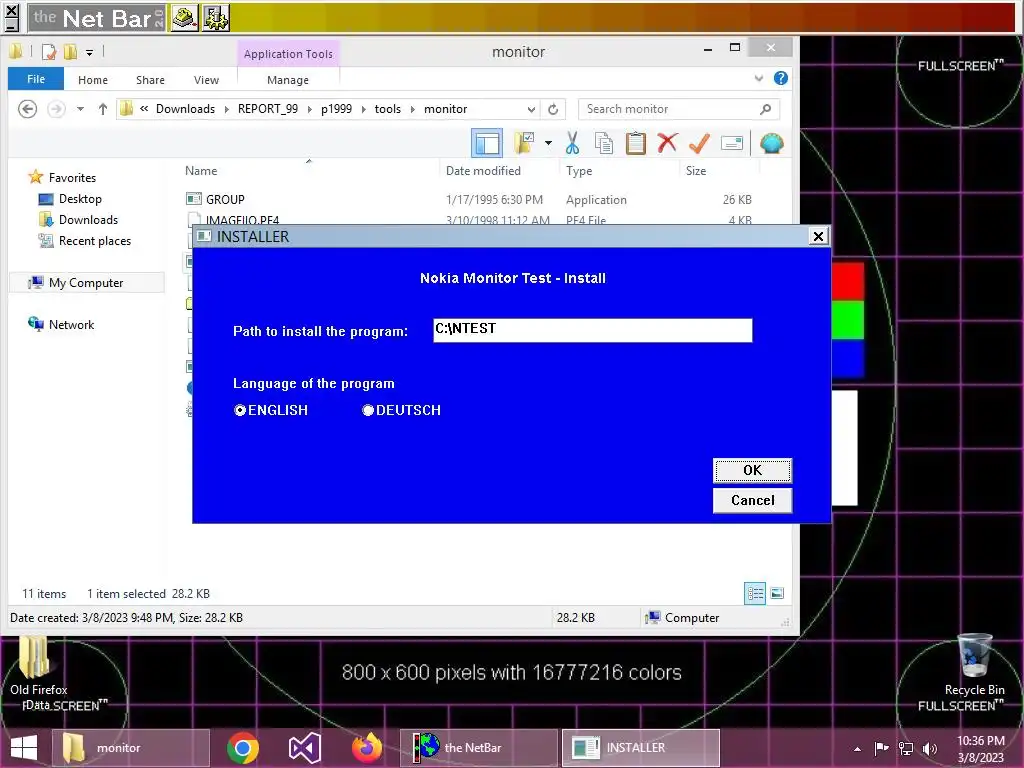Click the search magnifier icon

pos(765,109)
